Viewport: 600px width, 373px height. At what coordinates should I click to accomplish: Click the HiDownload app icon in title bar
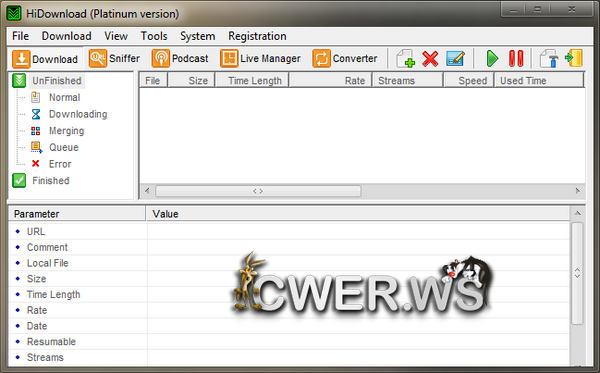click(x=14, y=13)
